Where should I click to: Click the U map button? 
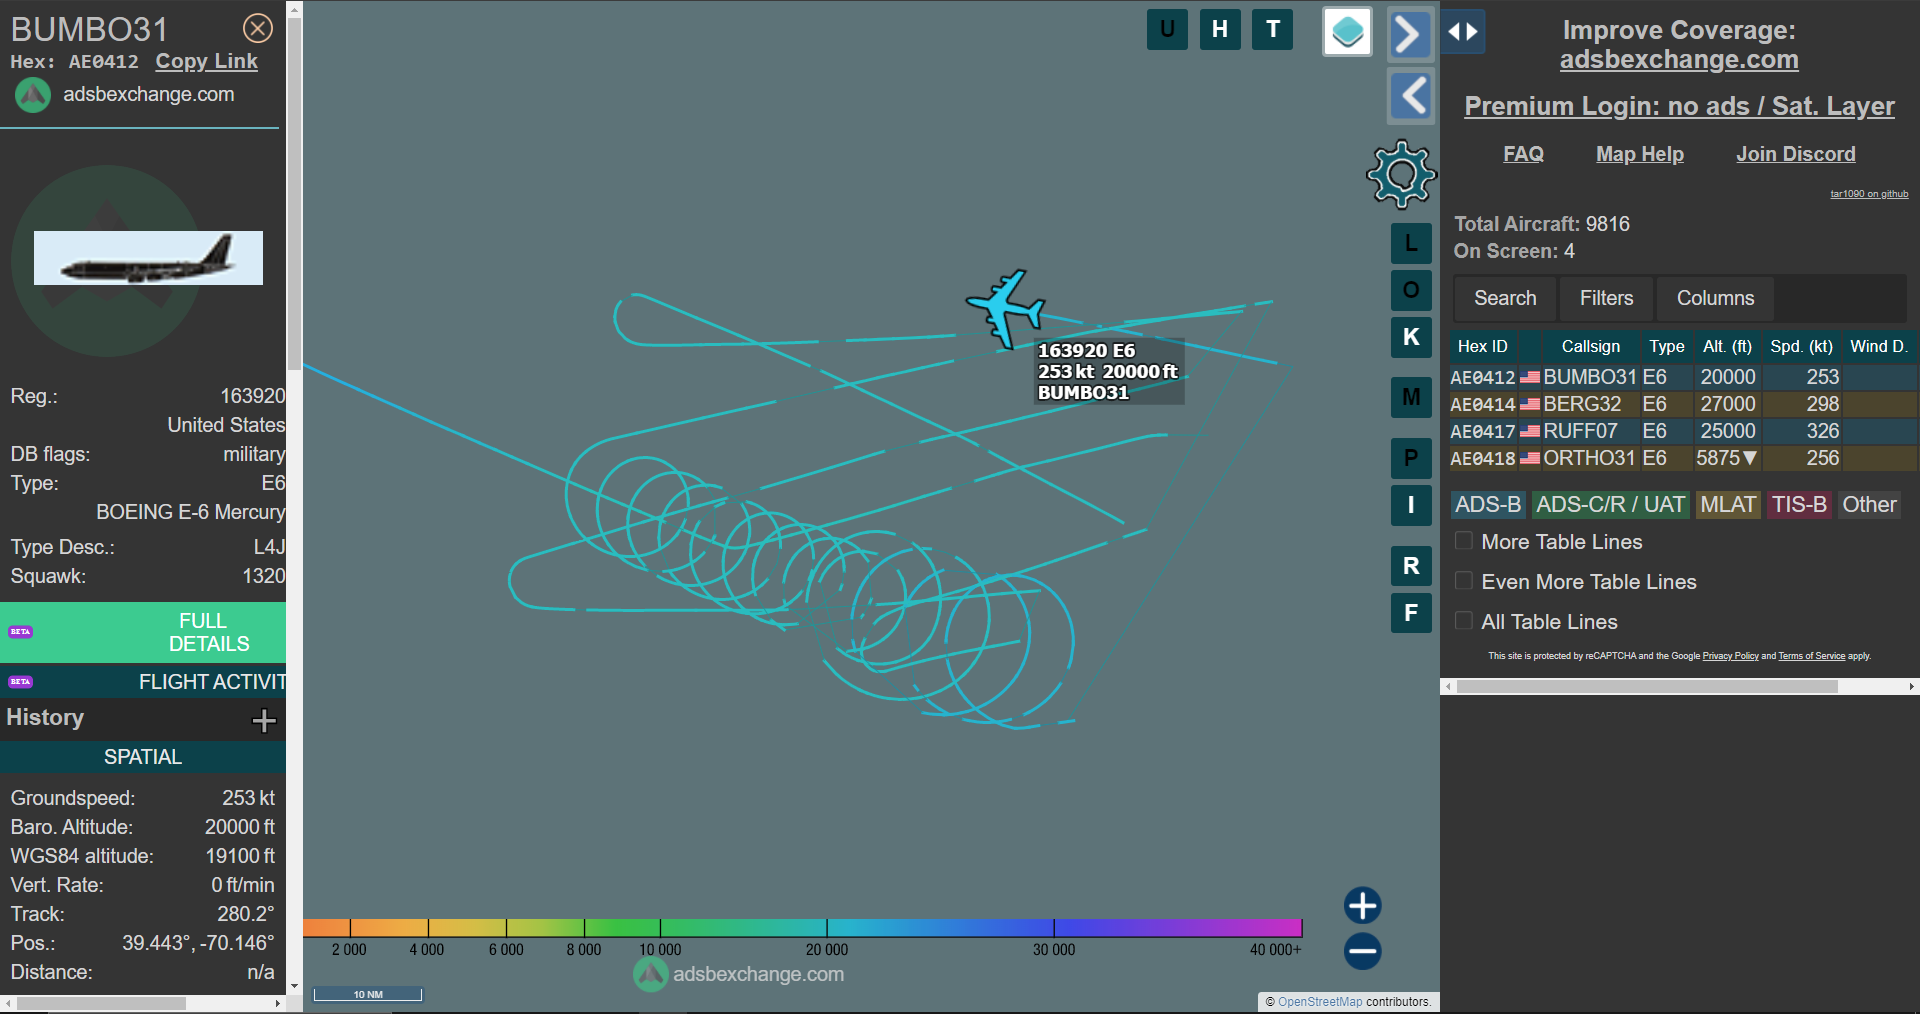pos(1167,29)
